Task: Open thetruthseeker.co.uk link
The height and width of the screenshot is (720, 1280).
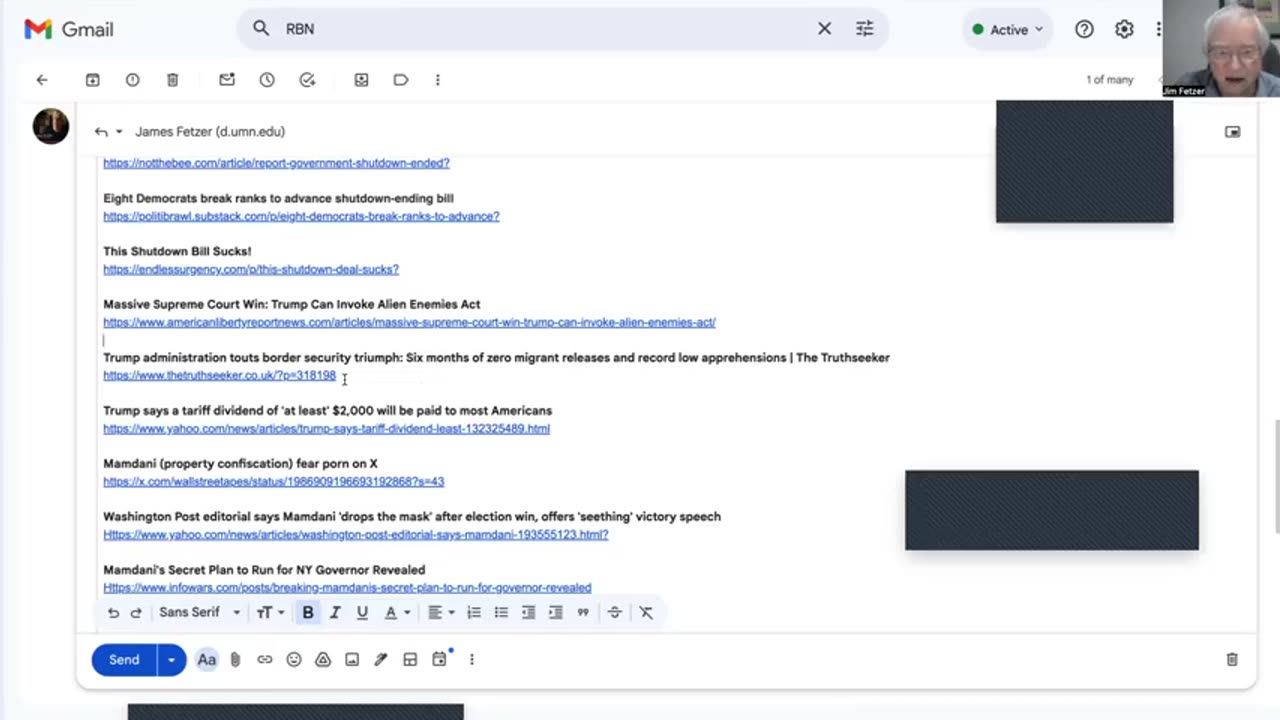Action: point(219,375)
